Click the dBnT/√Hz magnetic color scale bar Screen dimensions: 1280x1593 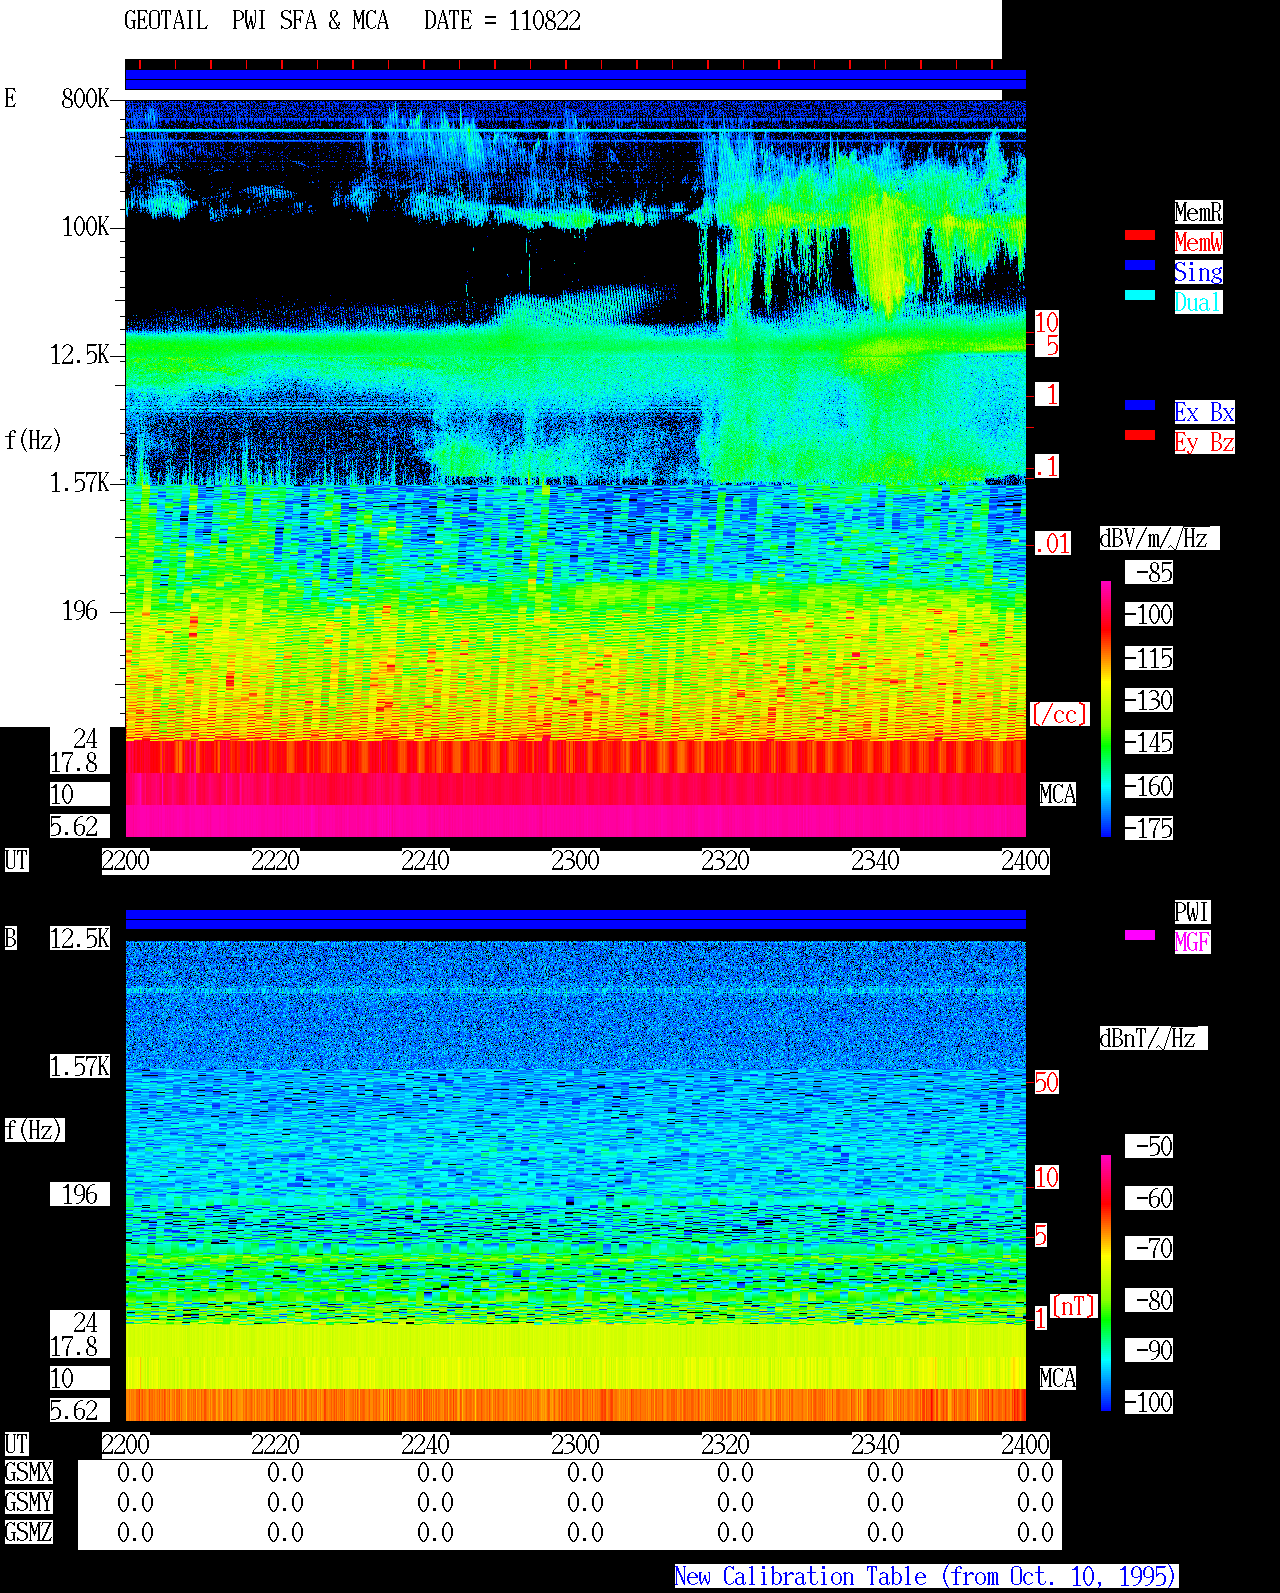point(1106,1283)
